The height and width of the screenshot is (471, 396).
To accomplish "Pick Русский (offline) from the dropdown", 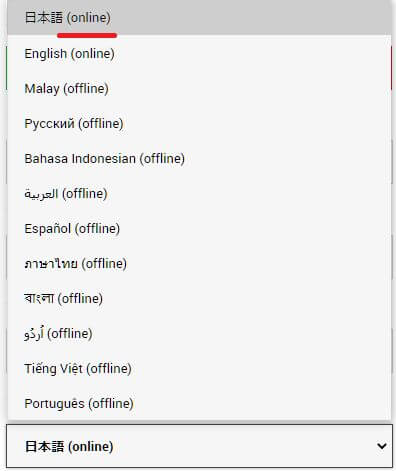I will (x=199, y=123).
